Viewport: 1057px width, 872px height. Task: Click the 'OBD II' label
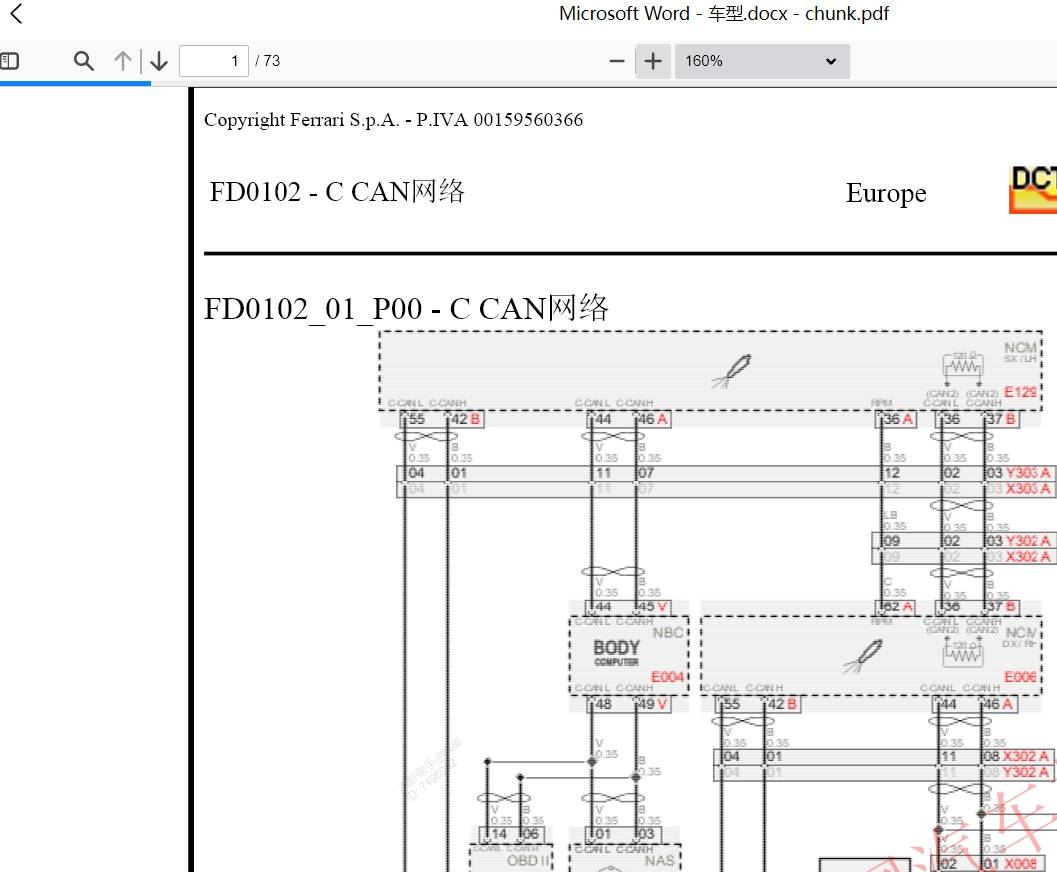[528, 861]
